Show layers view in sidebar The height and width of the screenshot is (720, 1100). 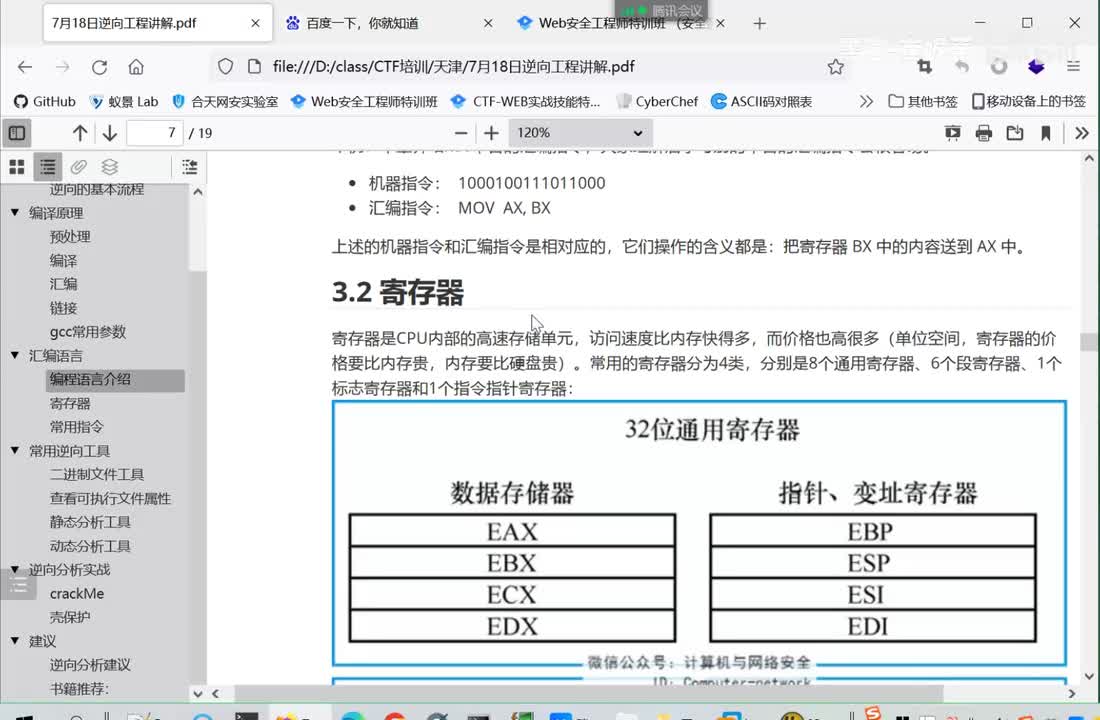pos(109,166)
